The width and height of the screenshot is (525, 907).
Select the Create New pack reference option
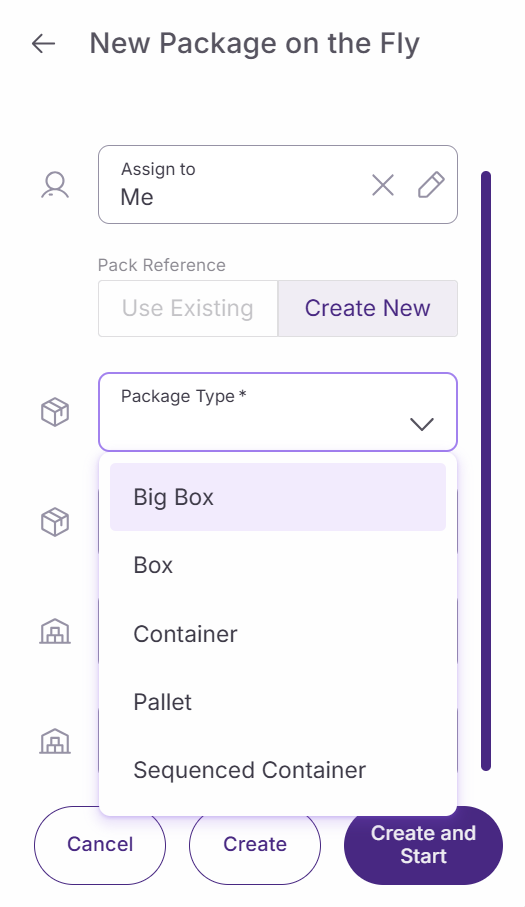tap(368, 308)
